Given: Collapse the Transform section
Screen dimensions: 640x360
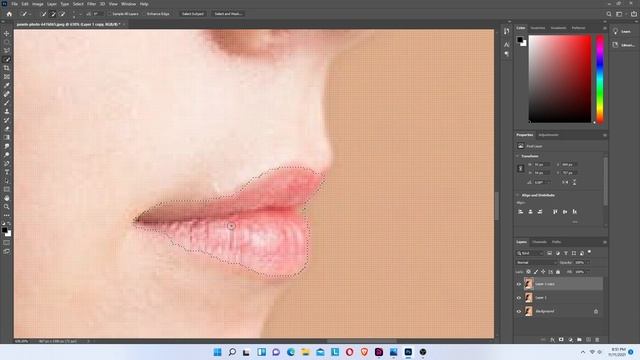Looking at the screenshot, I should click(518, 156).
